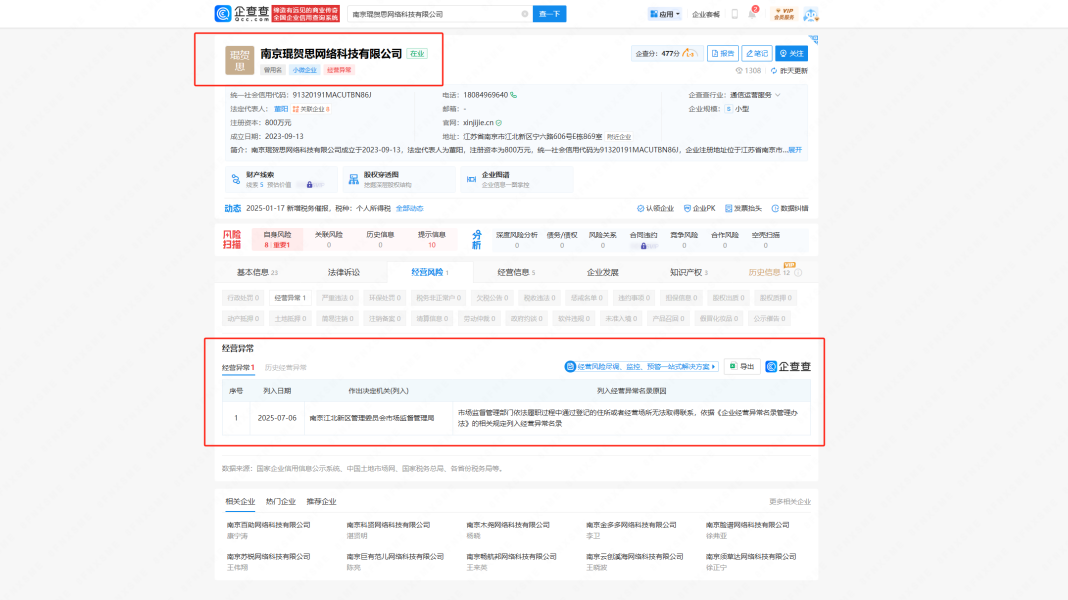
Task: Click 发票抬头 invoice icon
Action: tap(743, 208)
